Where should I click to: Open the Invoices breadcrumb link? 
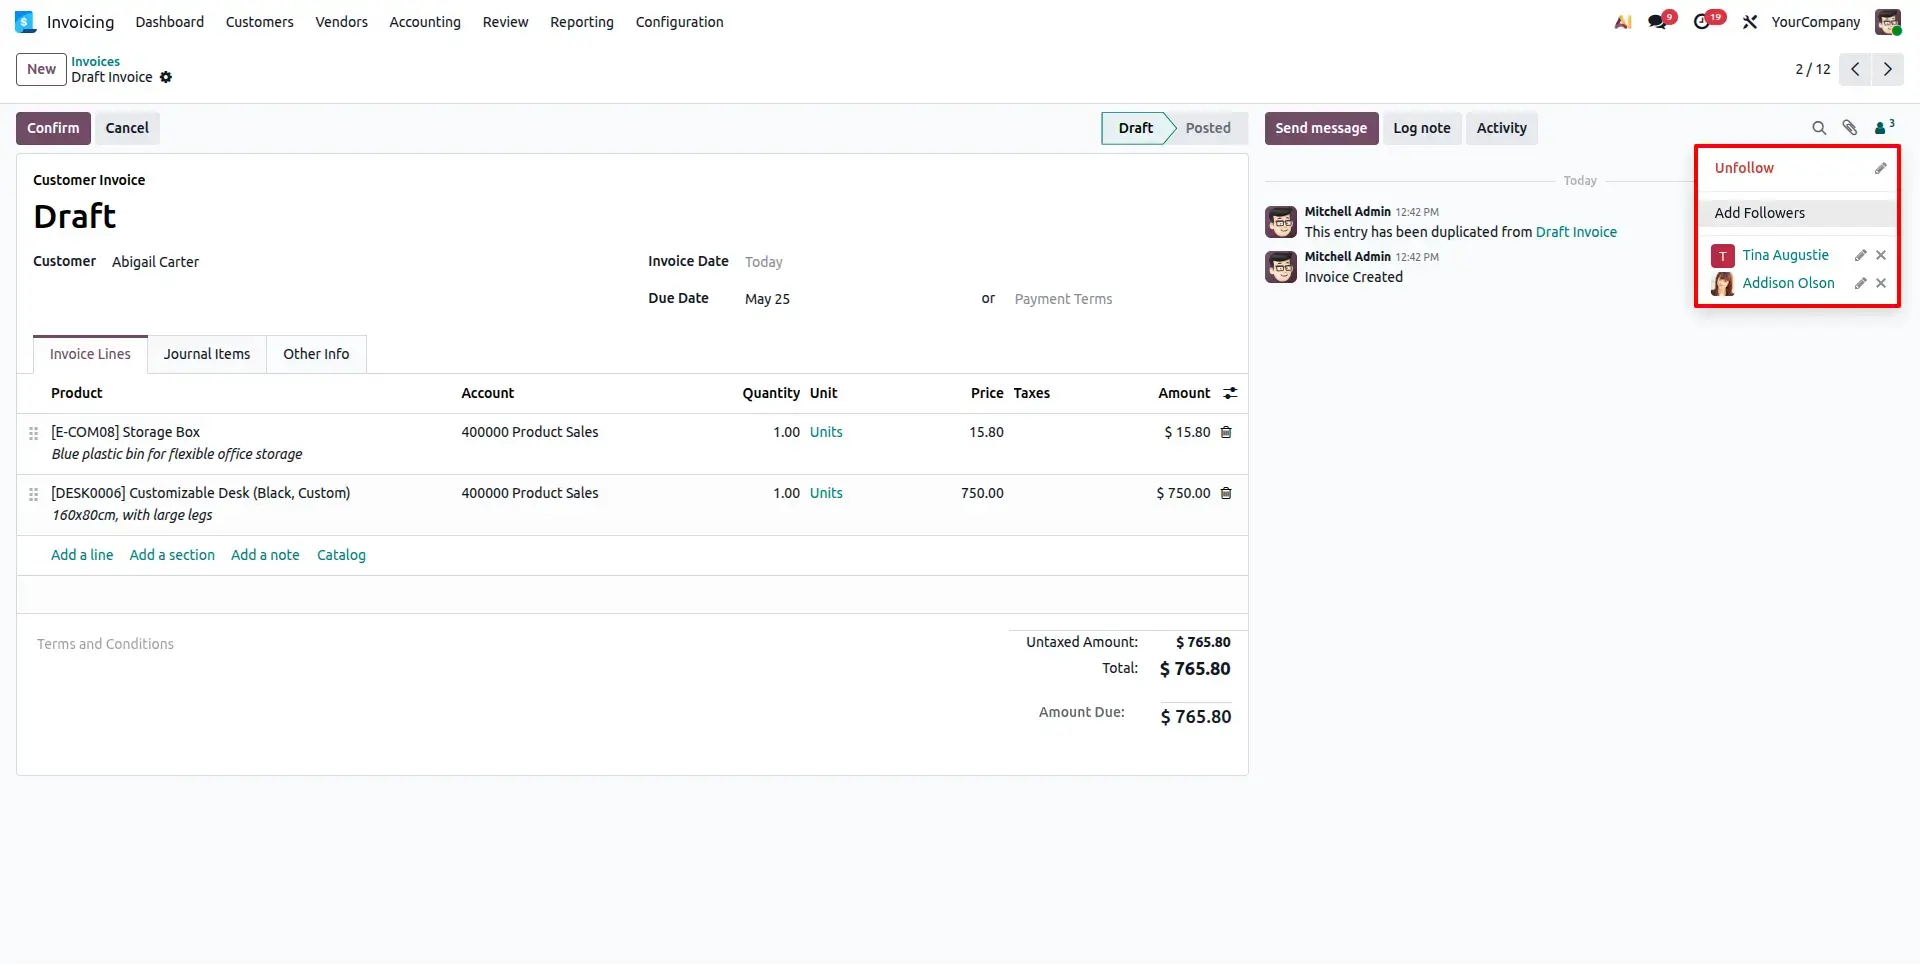point(95,61)
